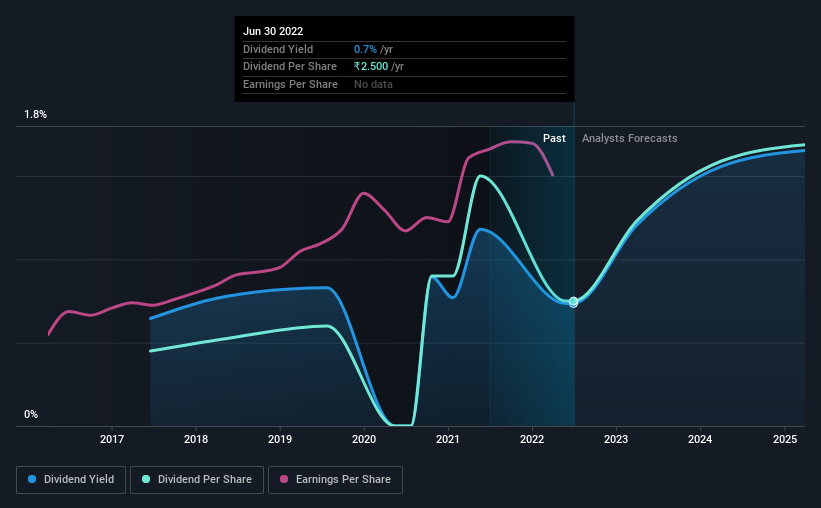Toggle the Earnings Per Share legend button
Screen dimensions: 821x508
tap(335, 480)
